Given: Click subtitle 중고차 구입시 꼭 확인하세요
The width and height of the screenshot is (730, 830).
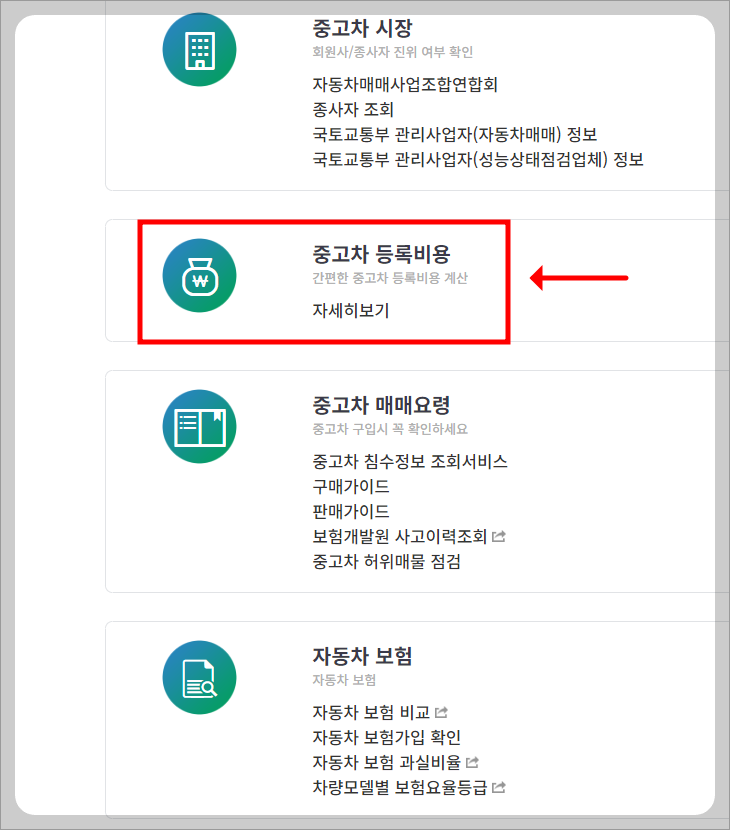Looking at the screenshot, I should click(390, 429).
